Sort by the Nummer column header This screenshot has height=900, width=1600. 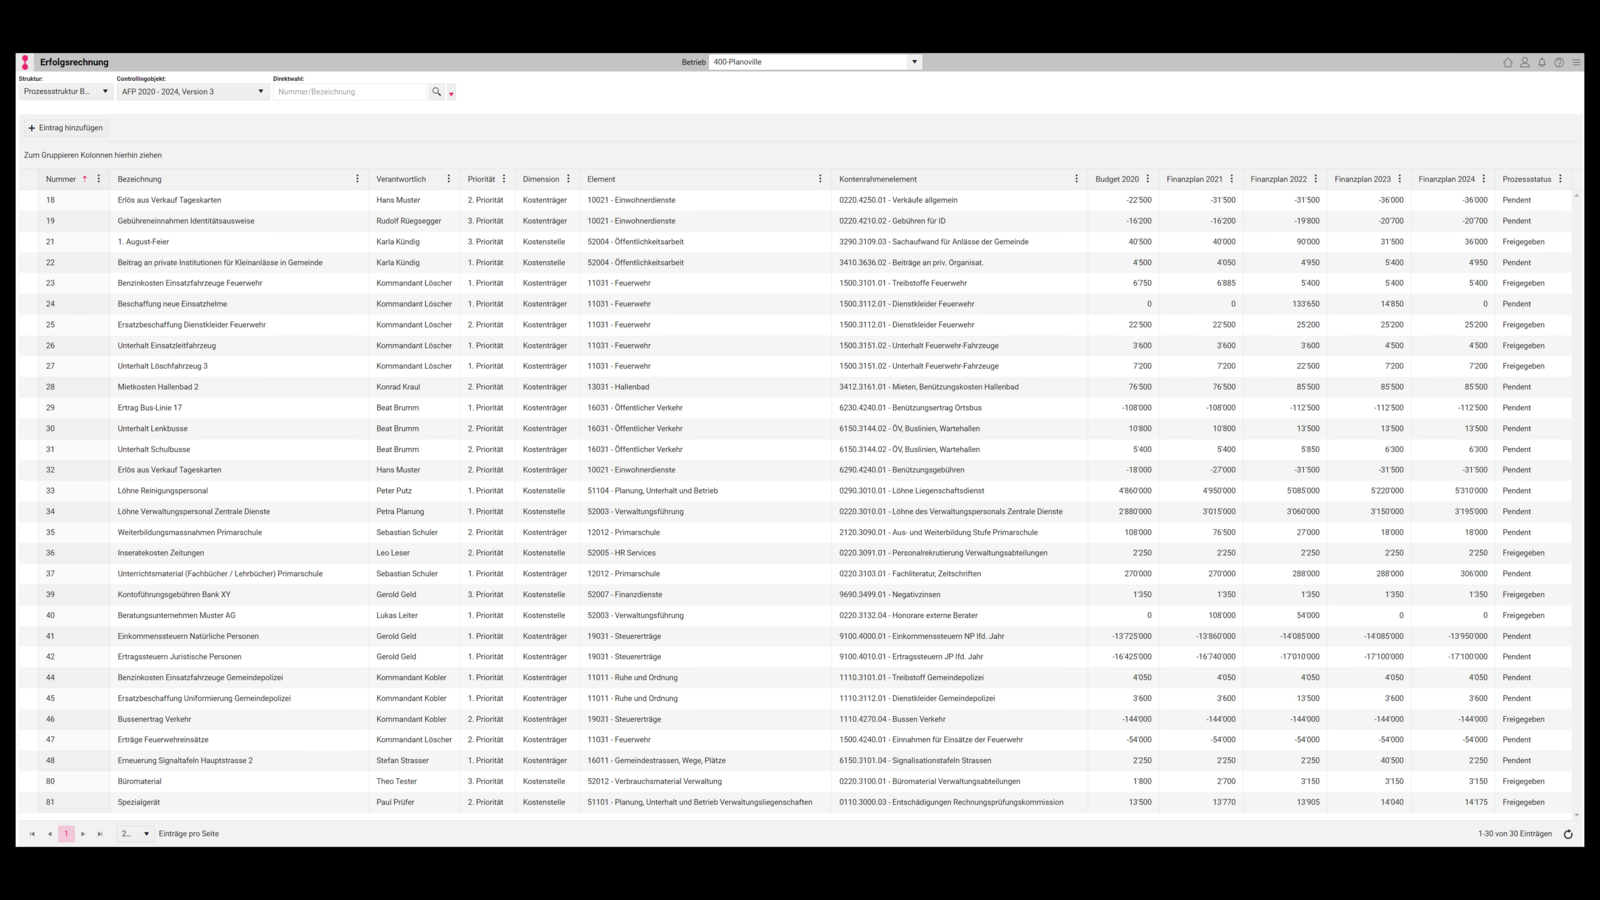61,179
